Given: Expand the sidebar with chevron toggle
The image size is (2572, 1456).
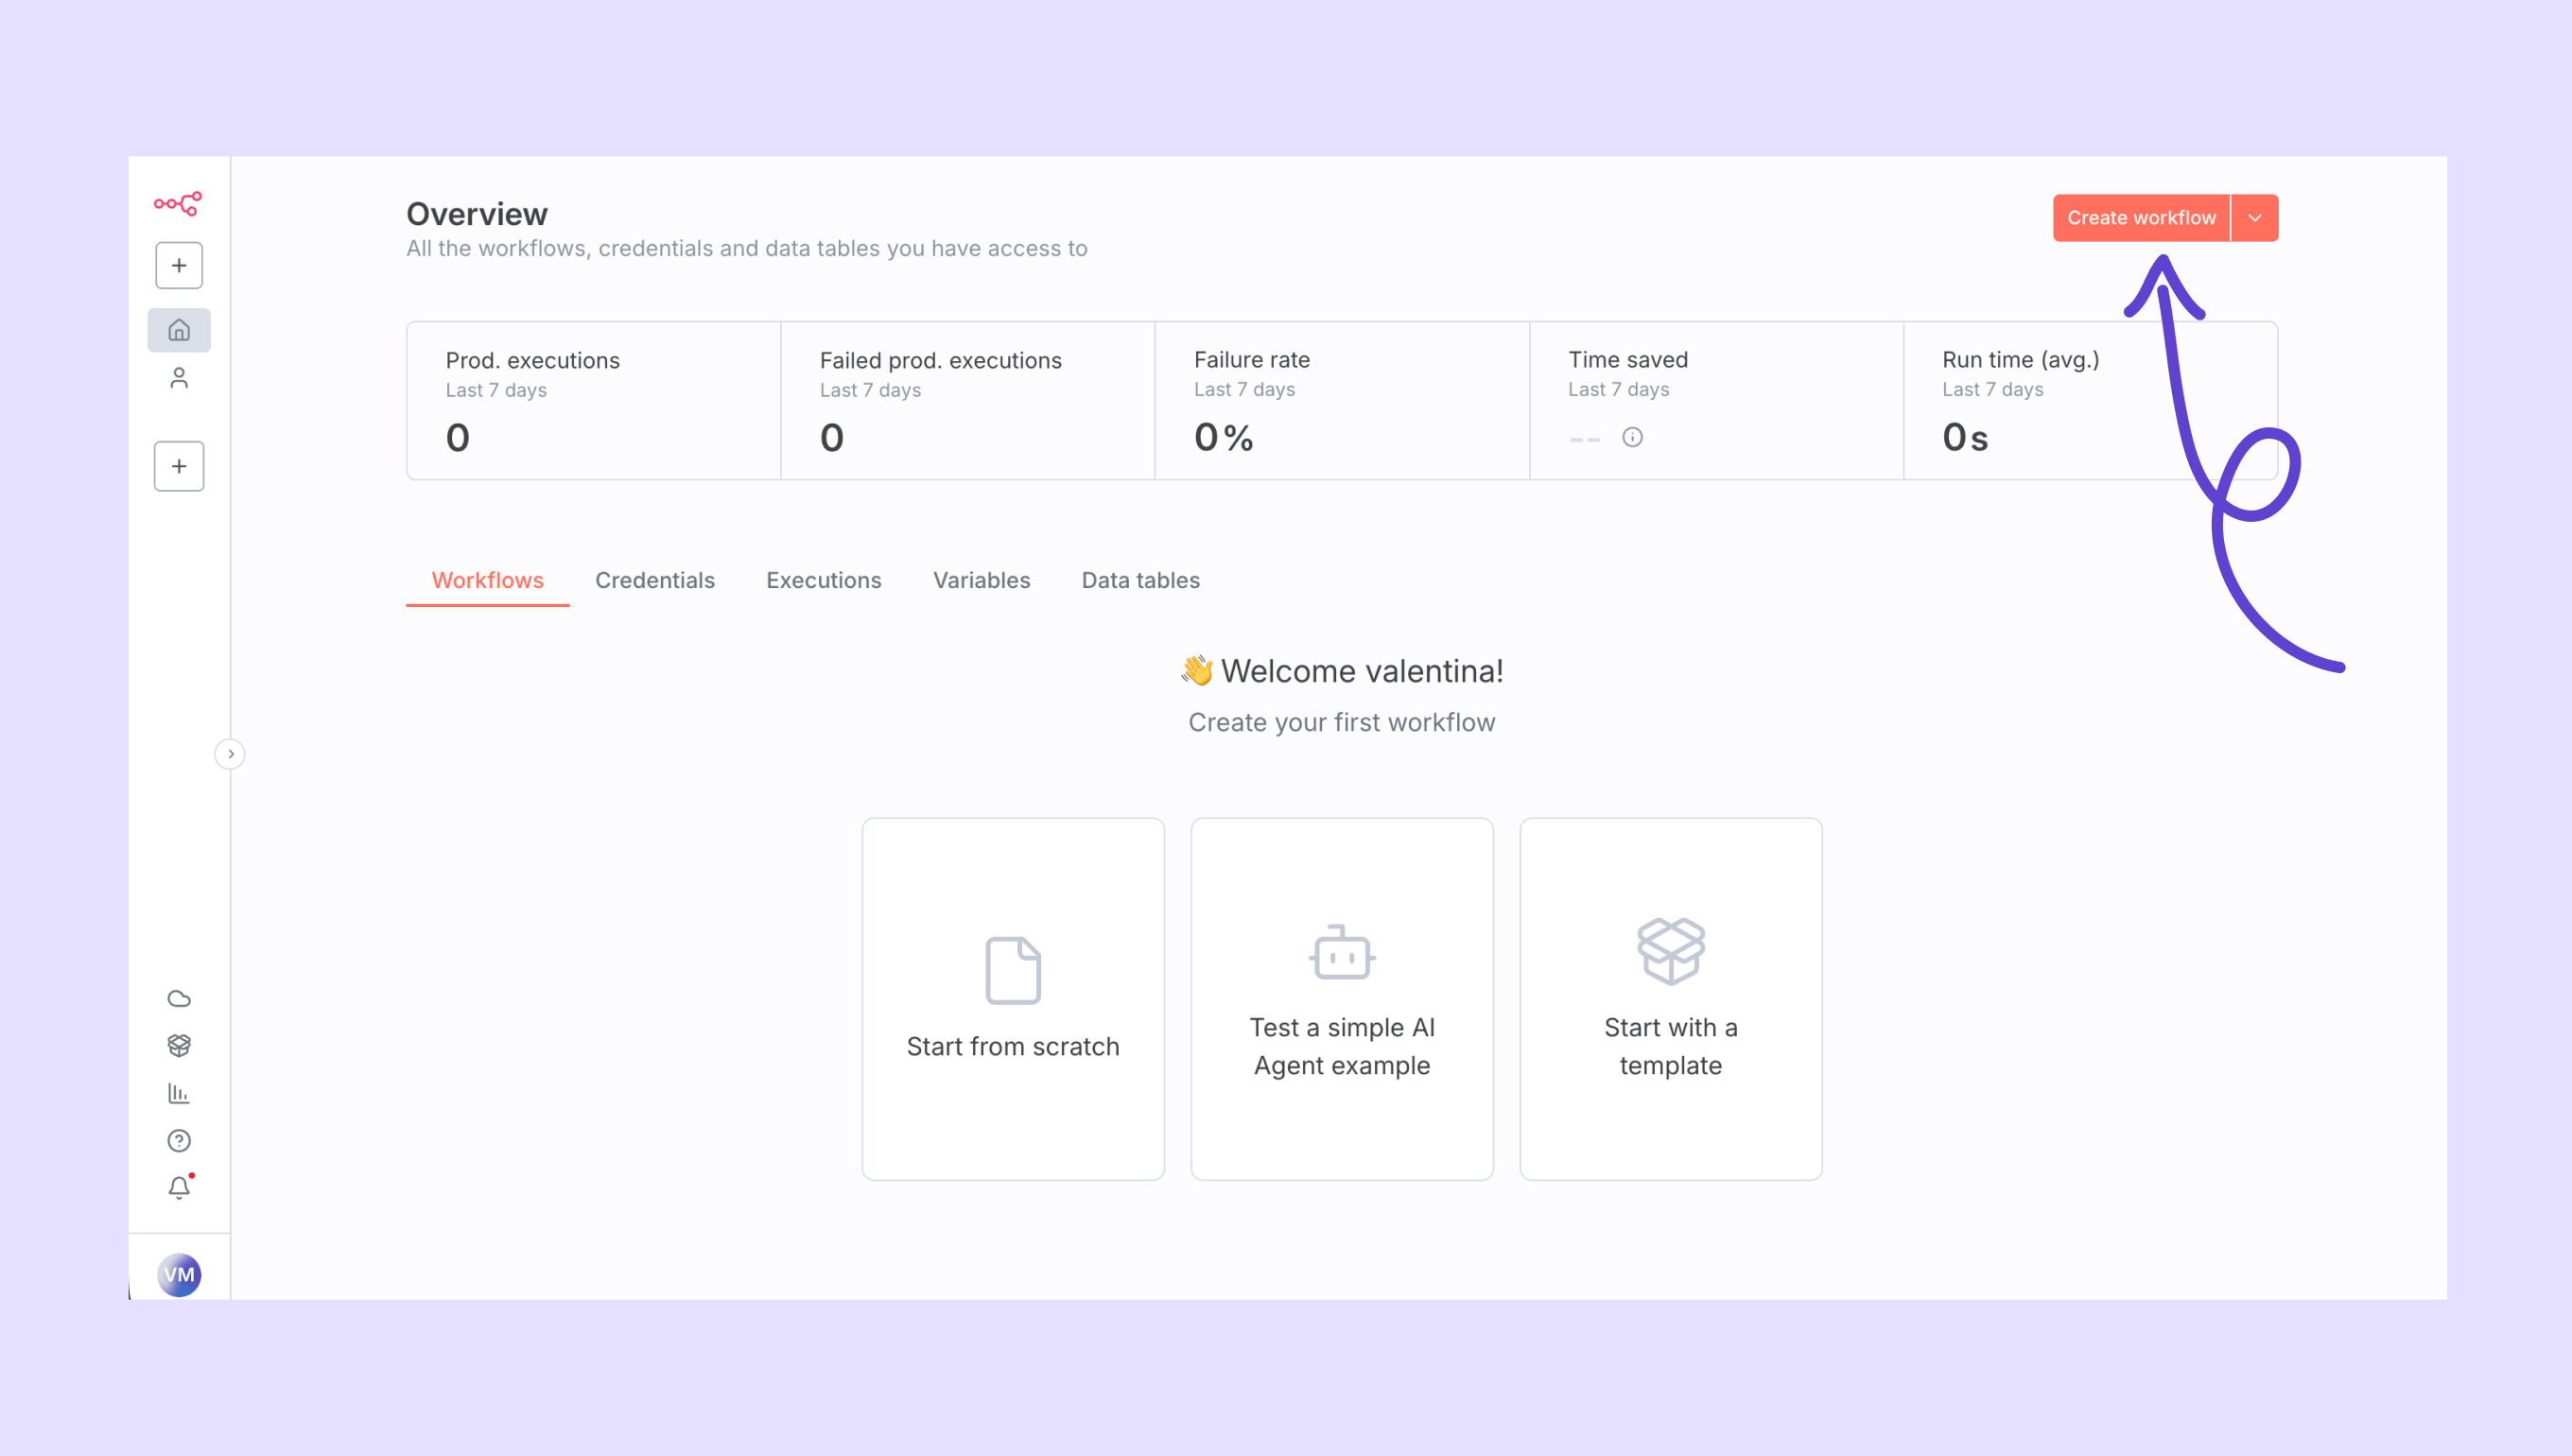Looking at the screenshot, I should click(x=230, y=754).
